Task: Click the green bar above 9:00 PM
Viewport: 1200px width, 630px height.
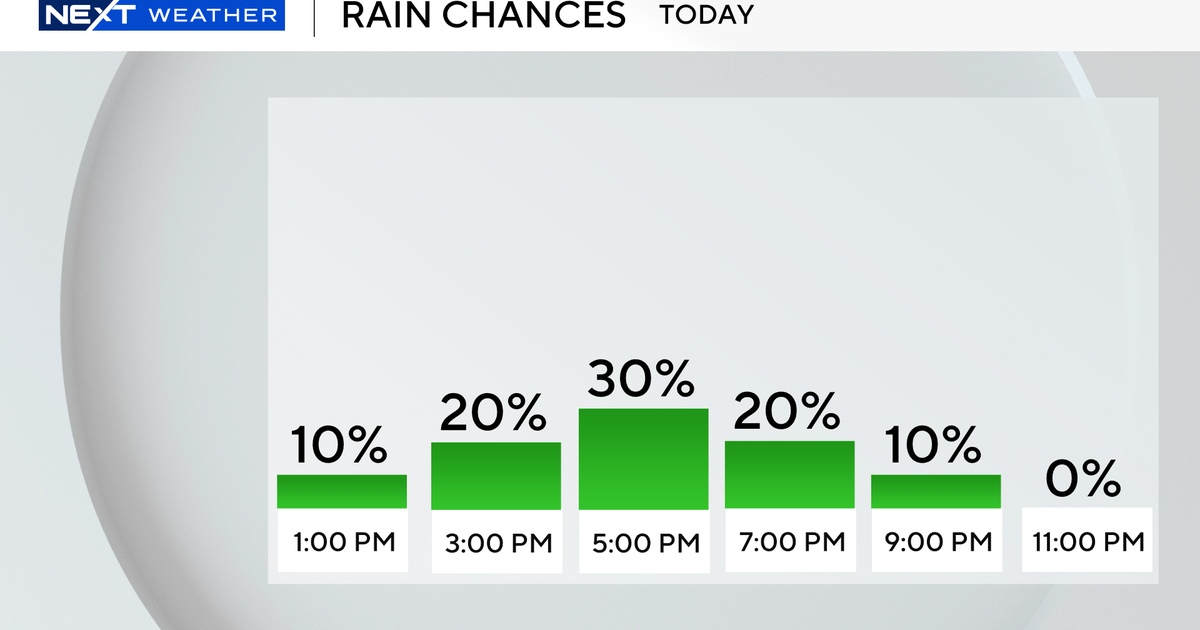Action: [x=936, y=491]
